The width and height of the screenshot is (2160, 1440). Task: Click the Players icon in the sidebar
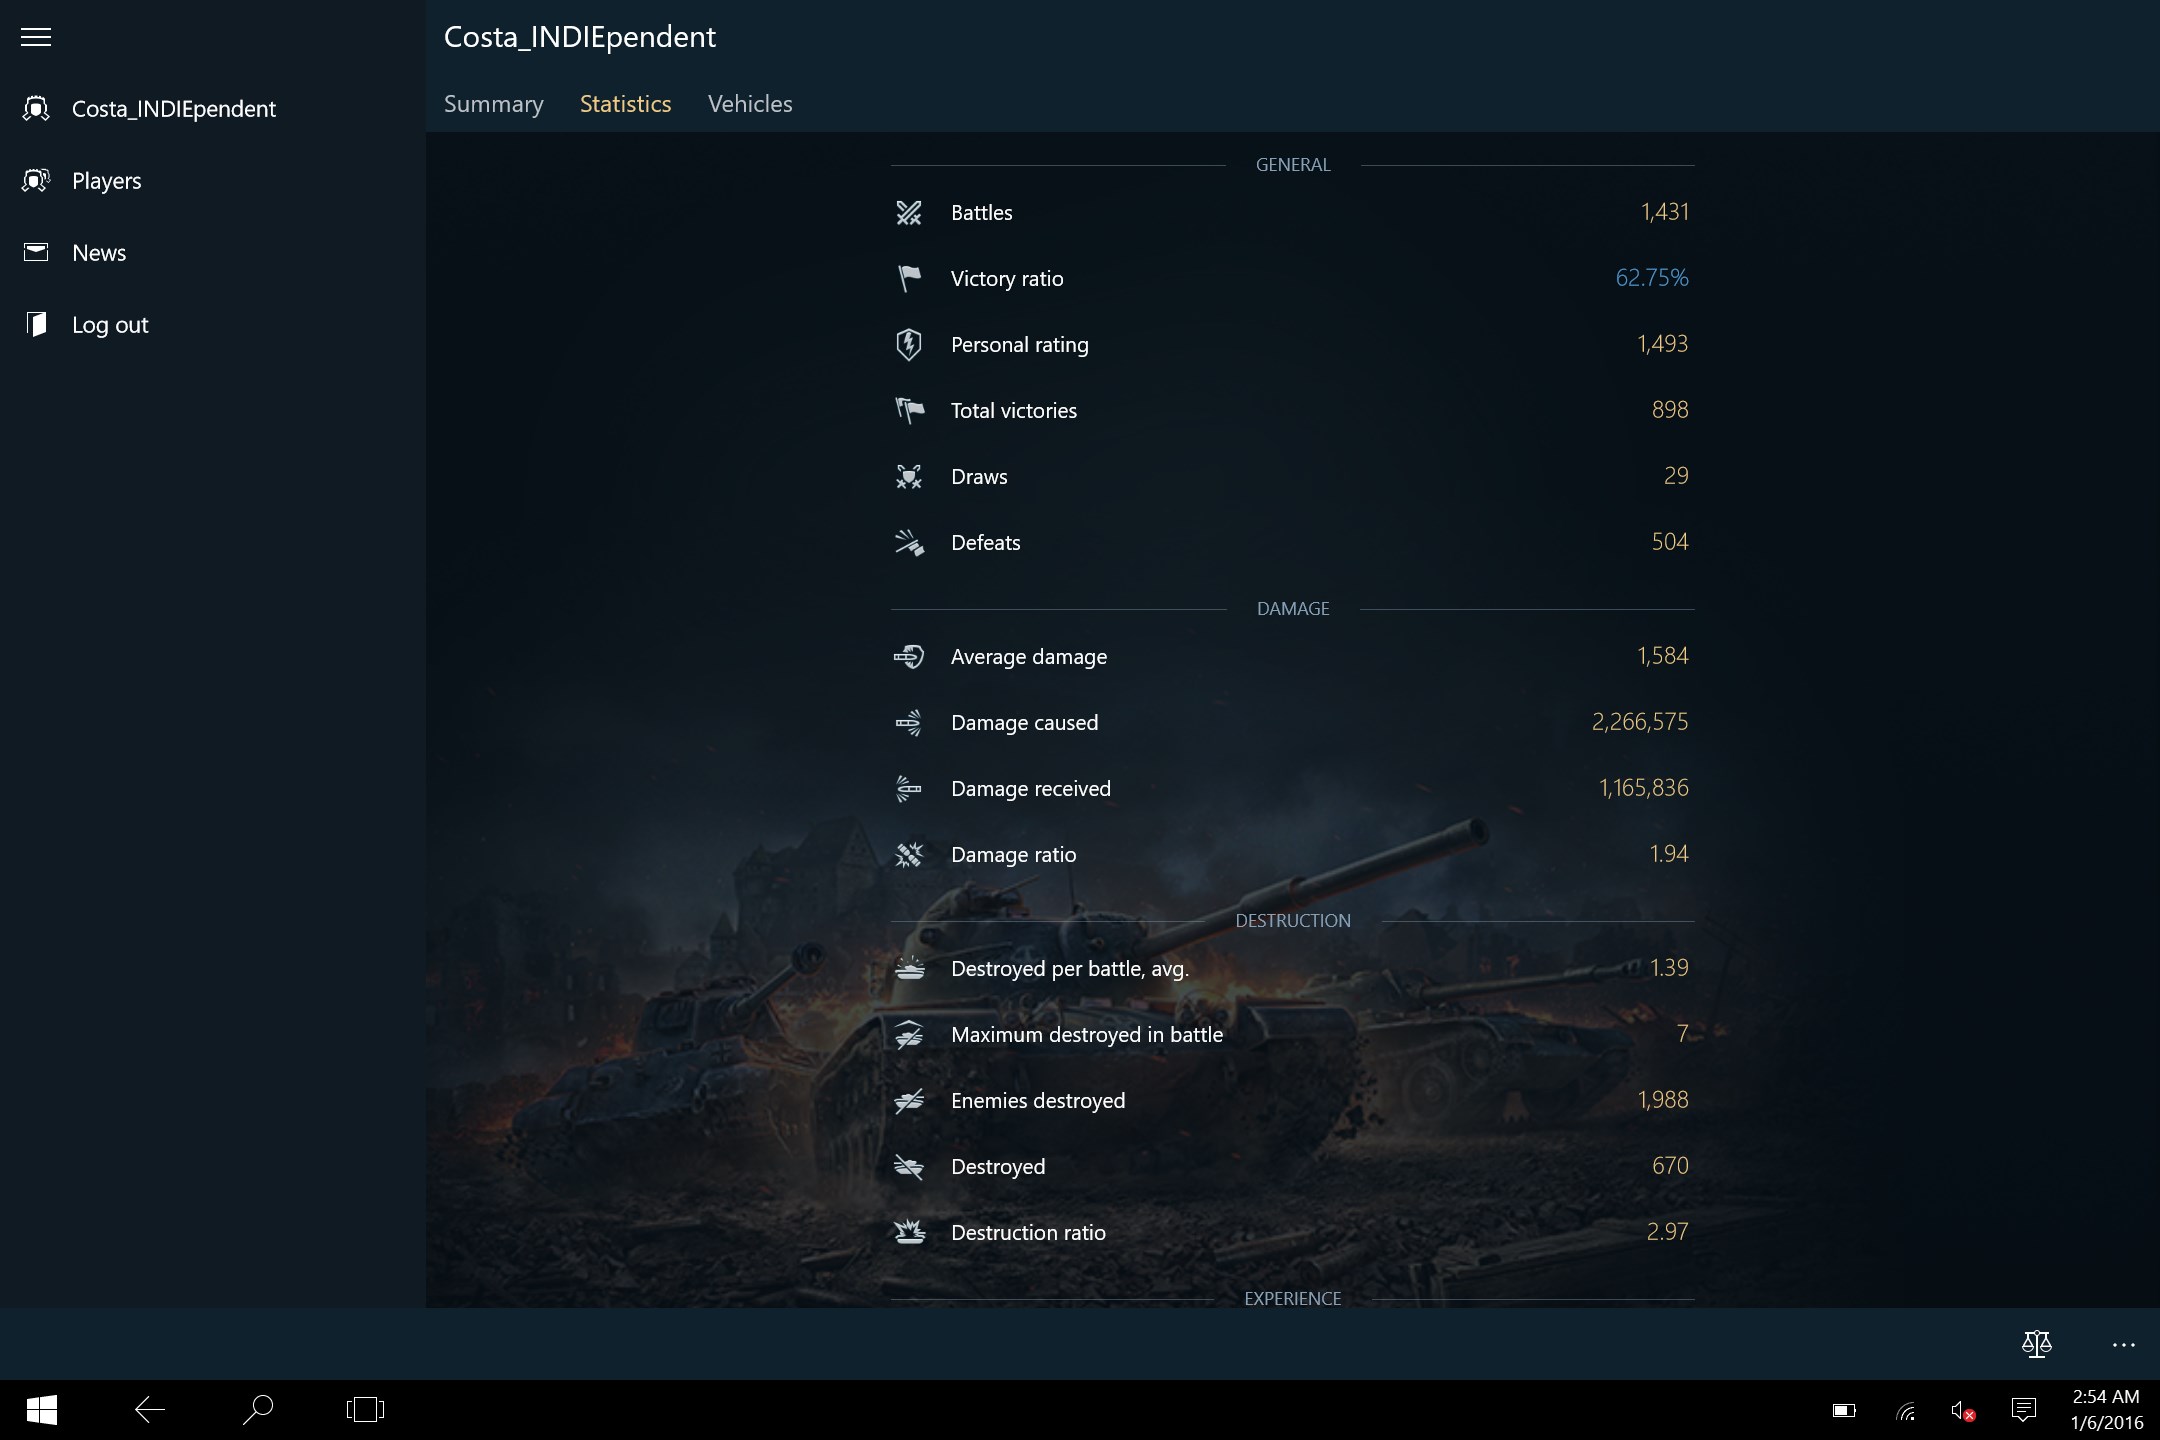click(36, 181)
